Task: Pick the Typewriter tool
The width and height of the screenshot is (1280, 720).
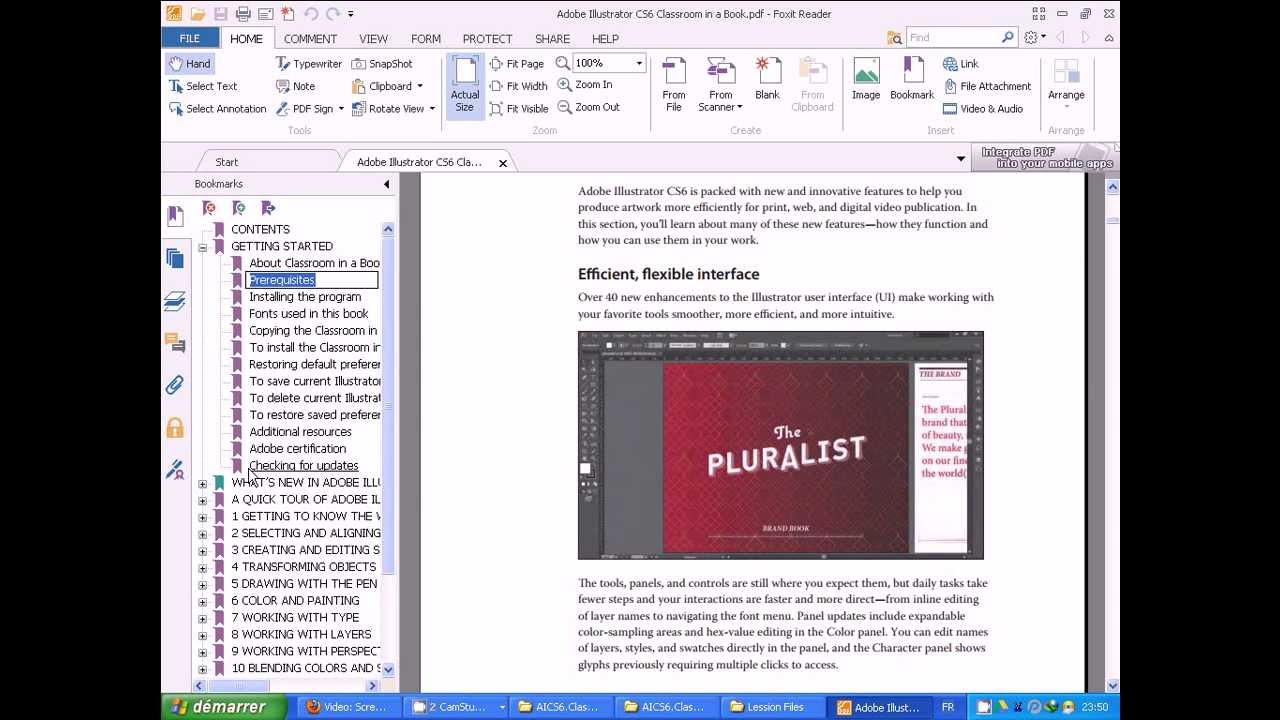Action: click(x=309, y=64)
